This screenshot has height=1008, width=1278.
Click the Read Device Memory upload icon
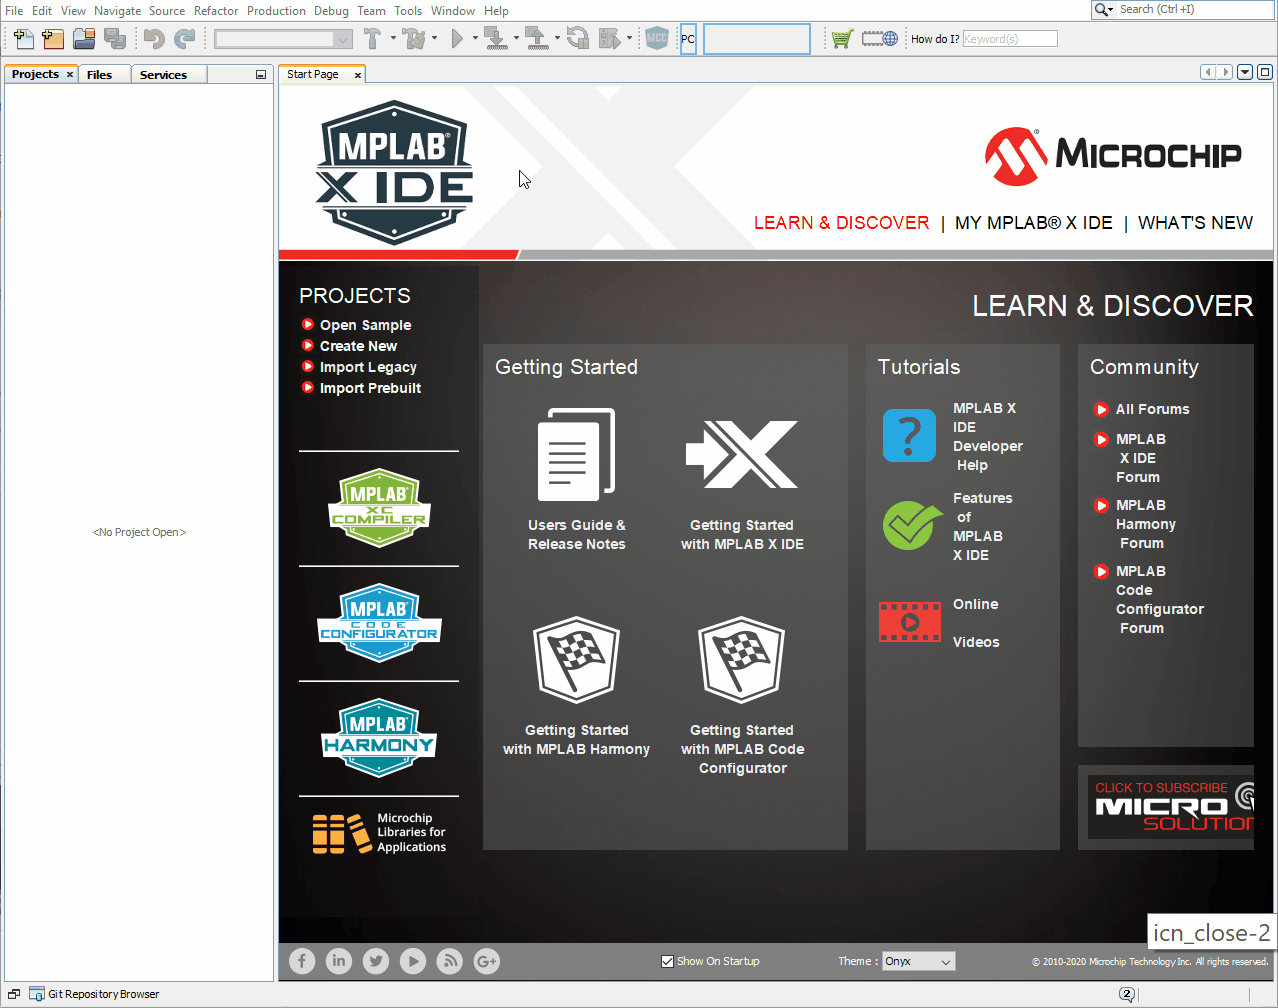pos(537,39)
